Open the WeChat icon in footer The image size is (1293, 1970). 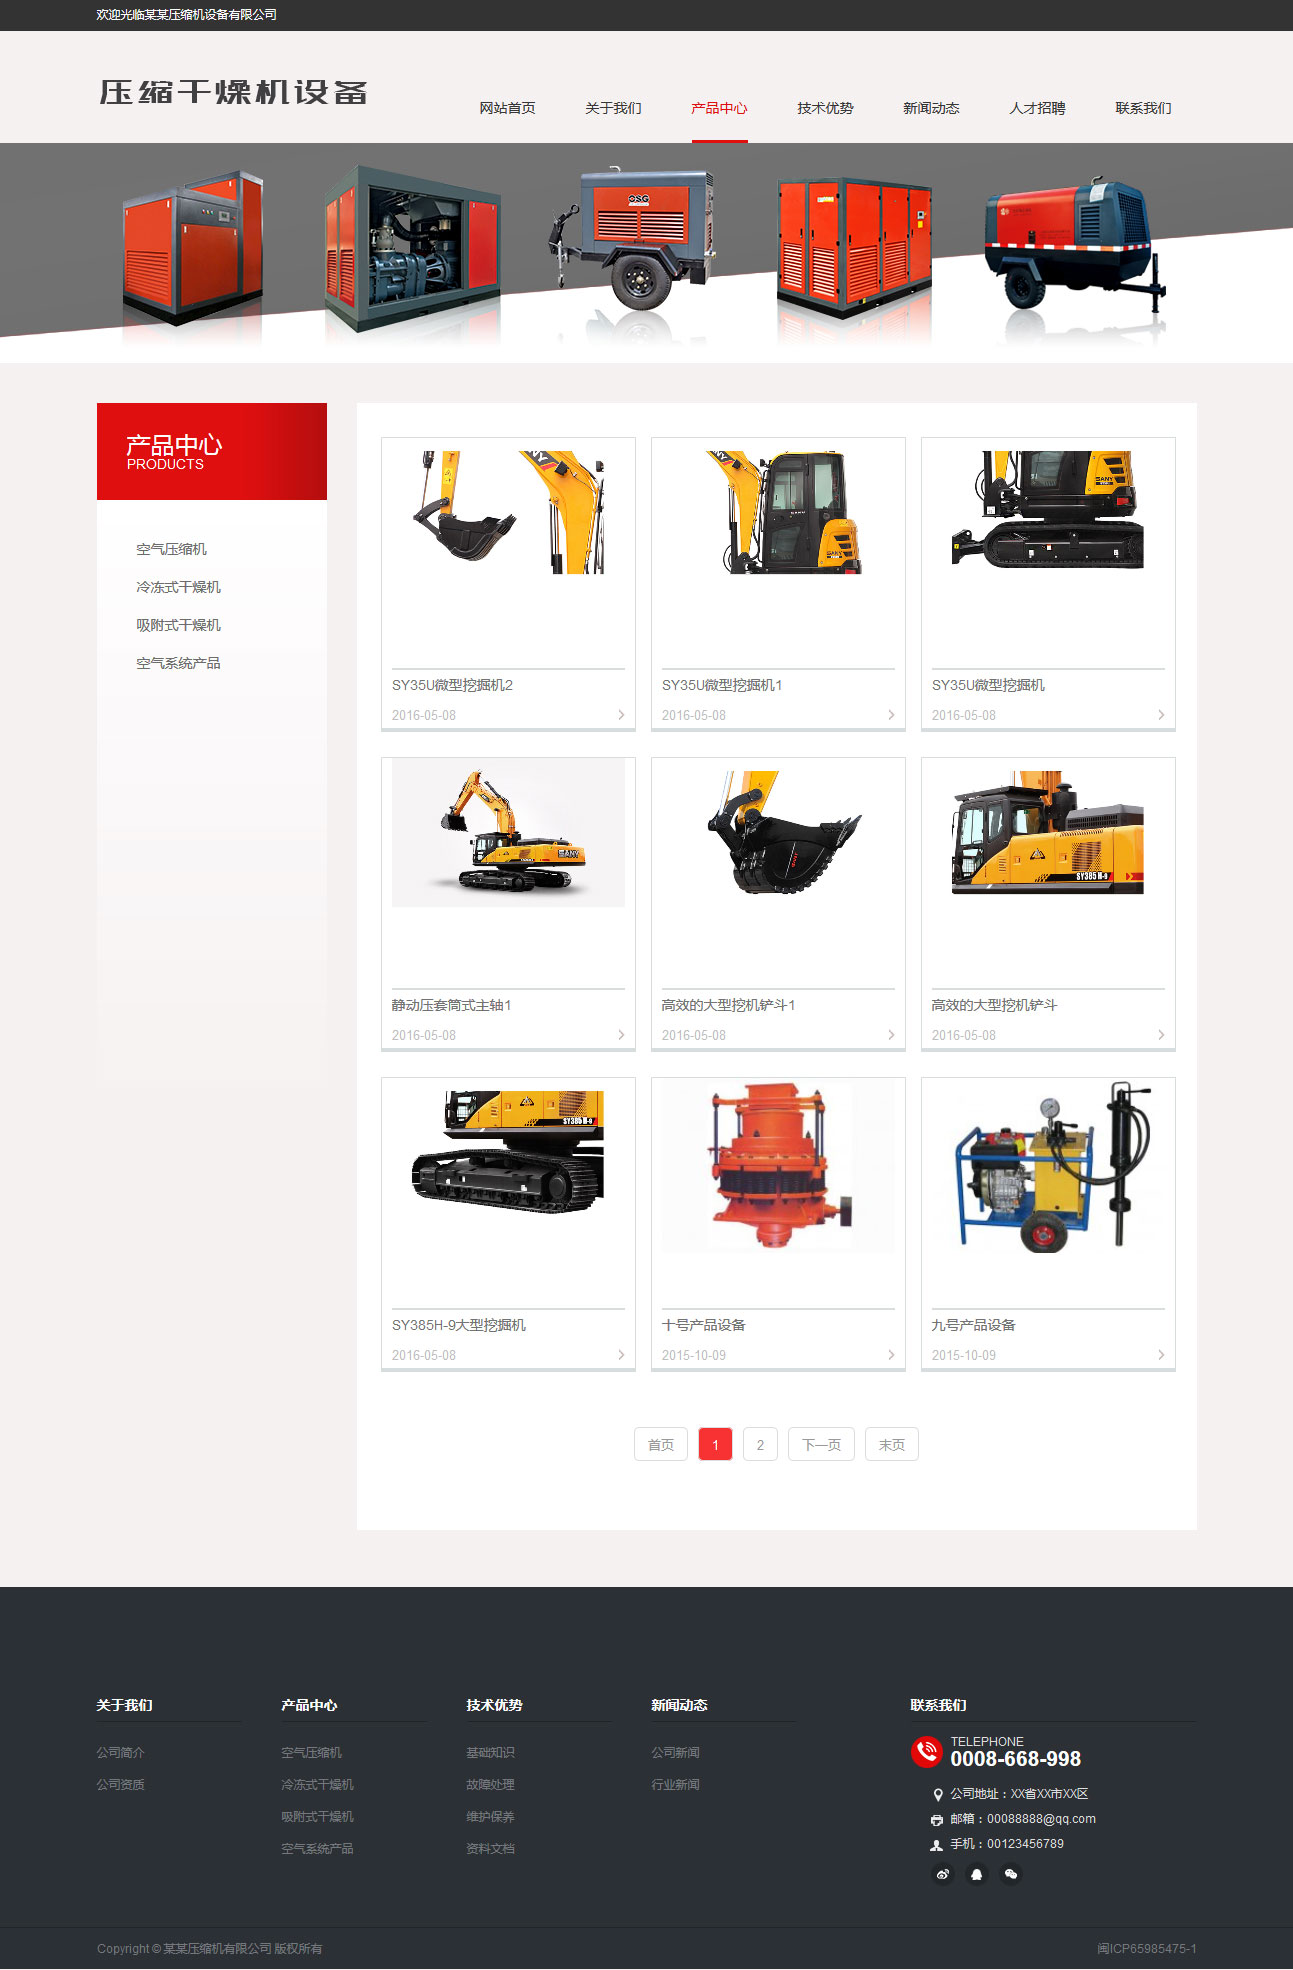tap(1011, 1874)
